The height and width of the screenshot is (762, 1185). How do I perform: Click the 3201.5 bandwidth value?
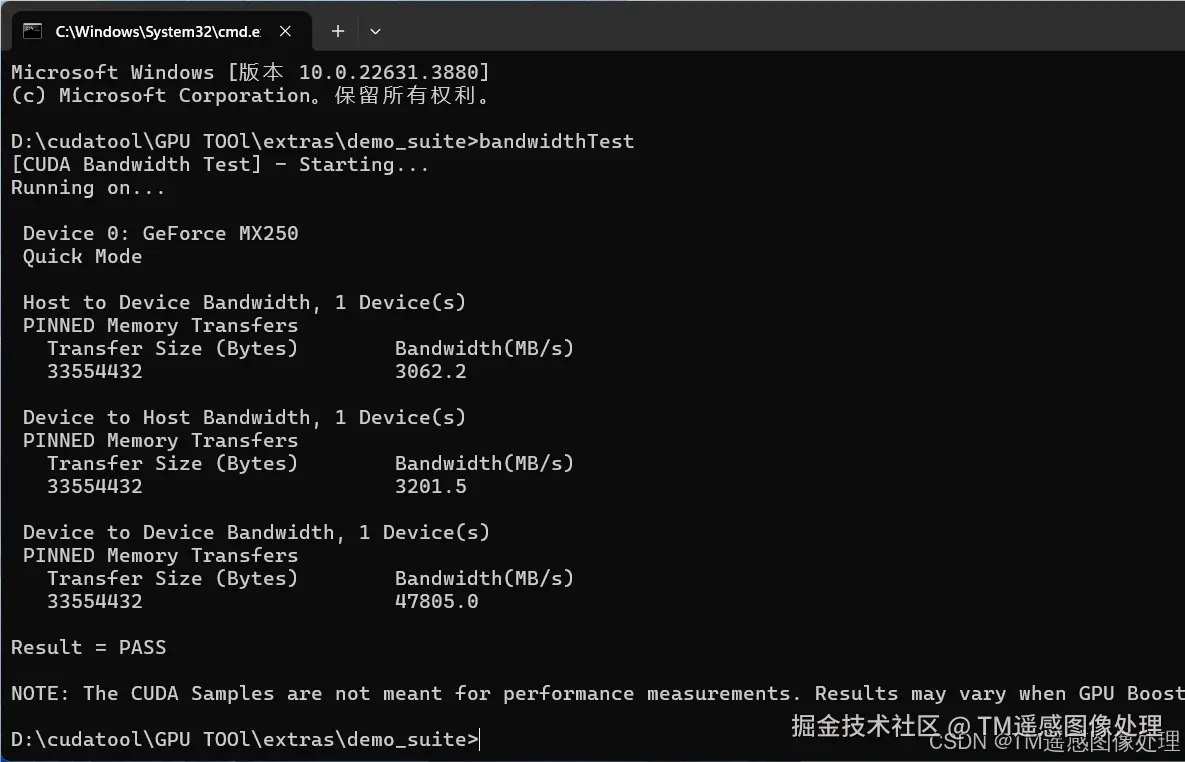(x=431, y=486)
